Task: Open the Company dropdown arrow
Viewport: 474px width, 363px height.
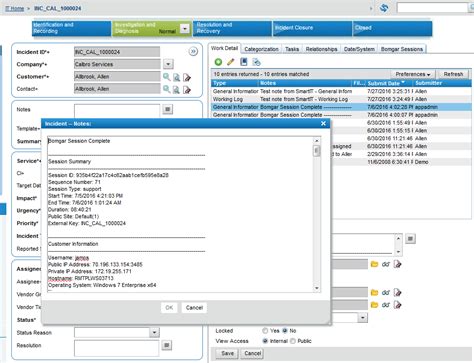Action: pos(168,64)
